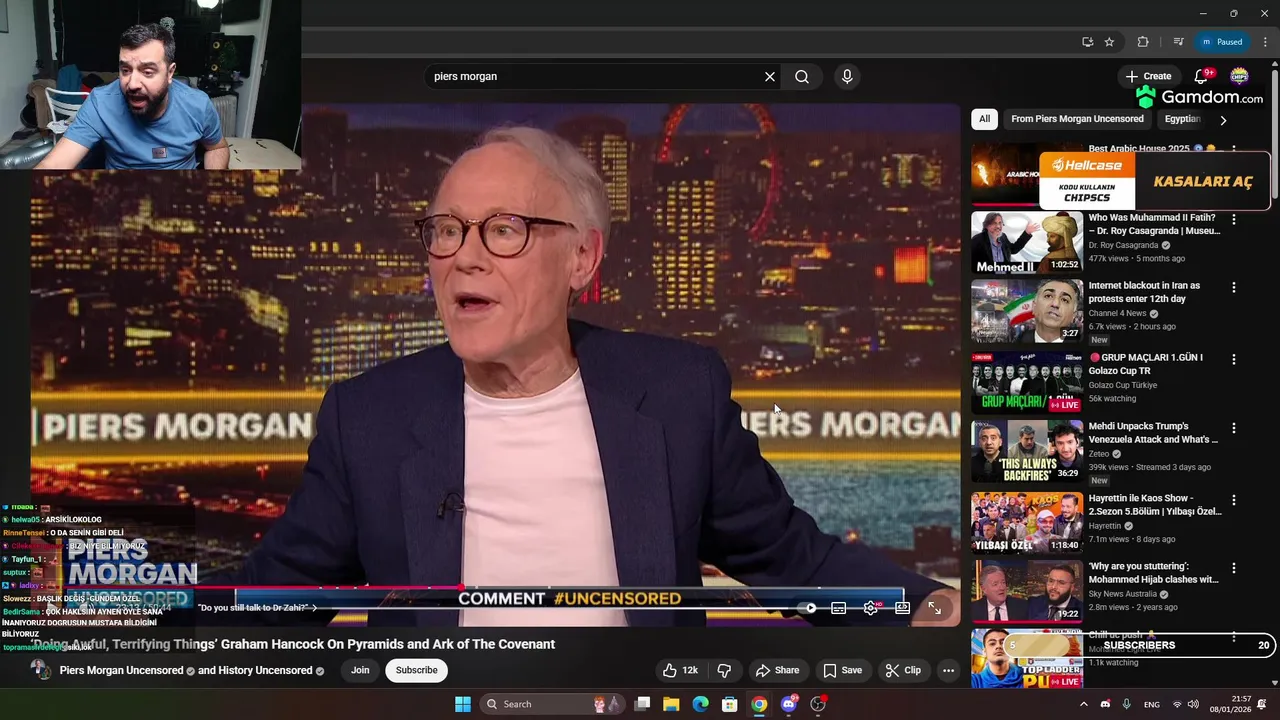The height and width of the screenshot is (720, 1280).
Task: Open YouTube notifications bell
Action: click(x=1202, y=76)
